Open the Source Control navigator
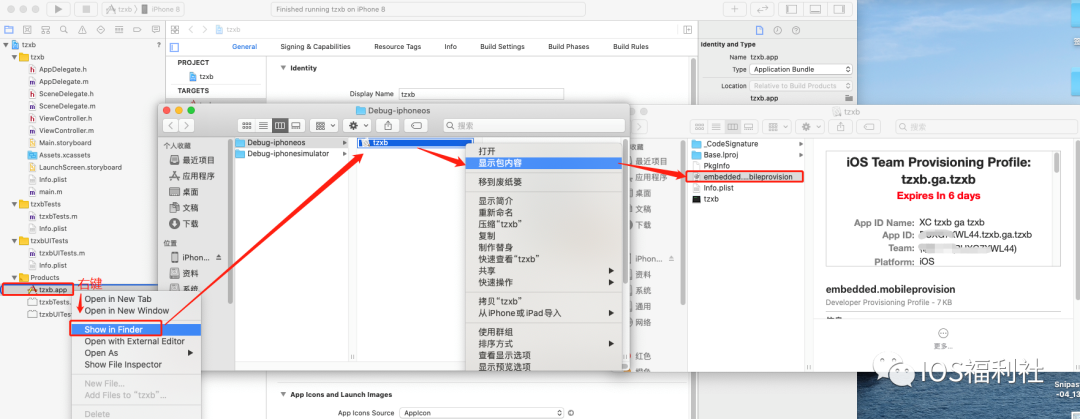This screenshot has width=1080, height=419. pos(27,30)
